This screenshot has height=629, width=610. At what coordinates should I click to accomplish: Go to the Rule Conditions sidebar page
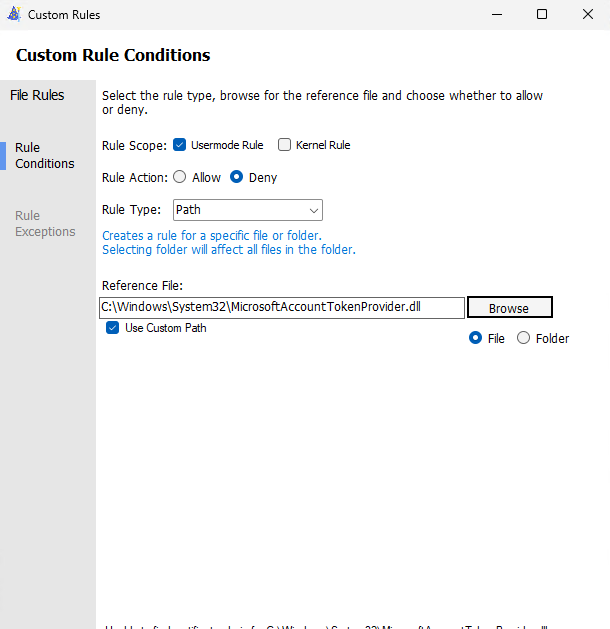coord(45,155)
